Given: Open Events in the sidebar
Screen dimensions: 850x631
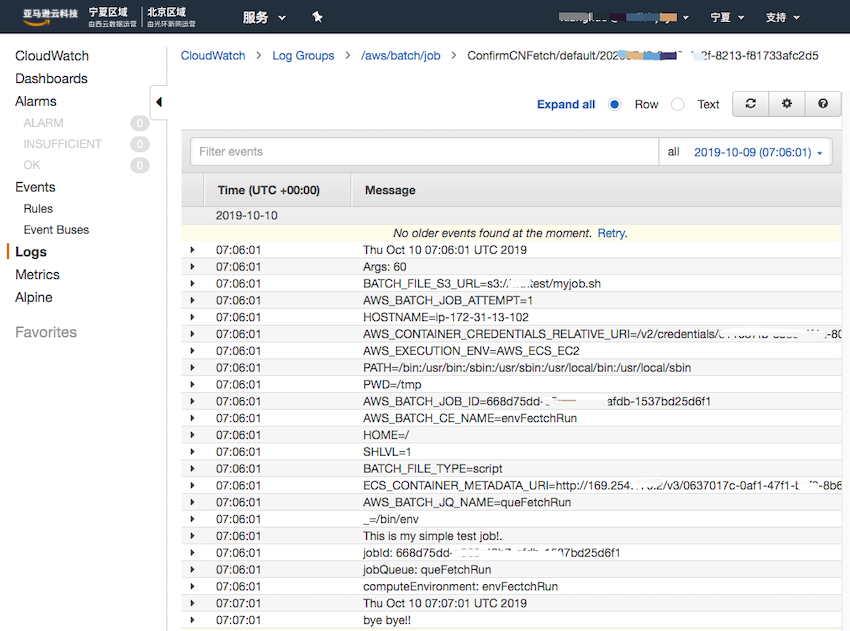Looking at the screenshot, I should [x=35, y=187].
